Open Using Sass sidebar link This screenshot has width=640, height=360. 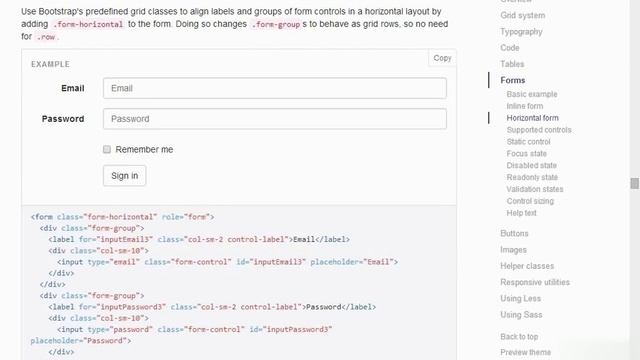tap(521, 315)
